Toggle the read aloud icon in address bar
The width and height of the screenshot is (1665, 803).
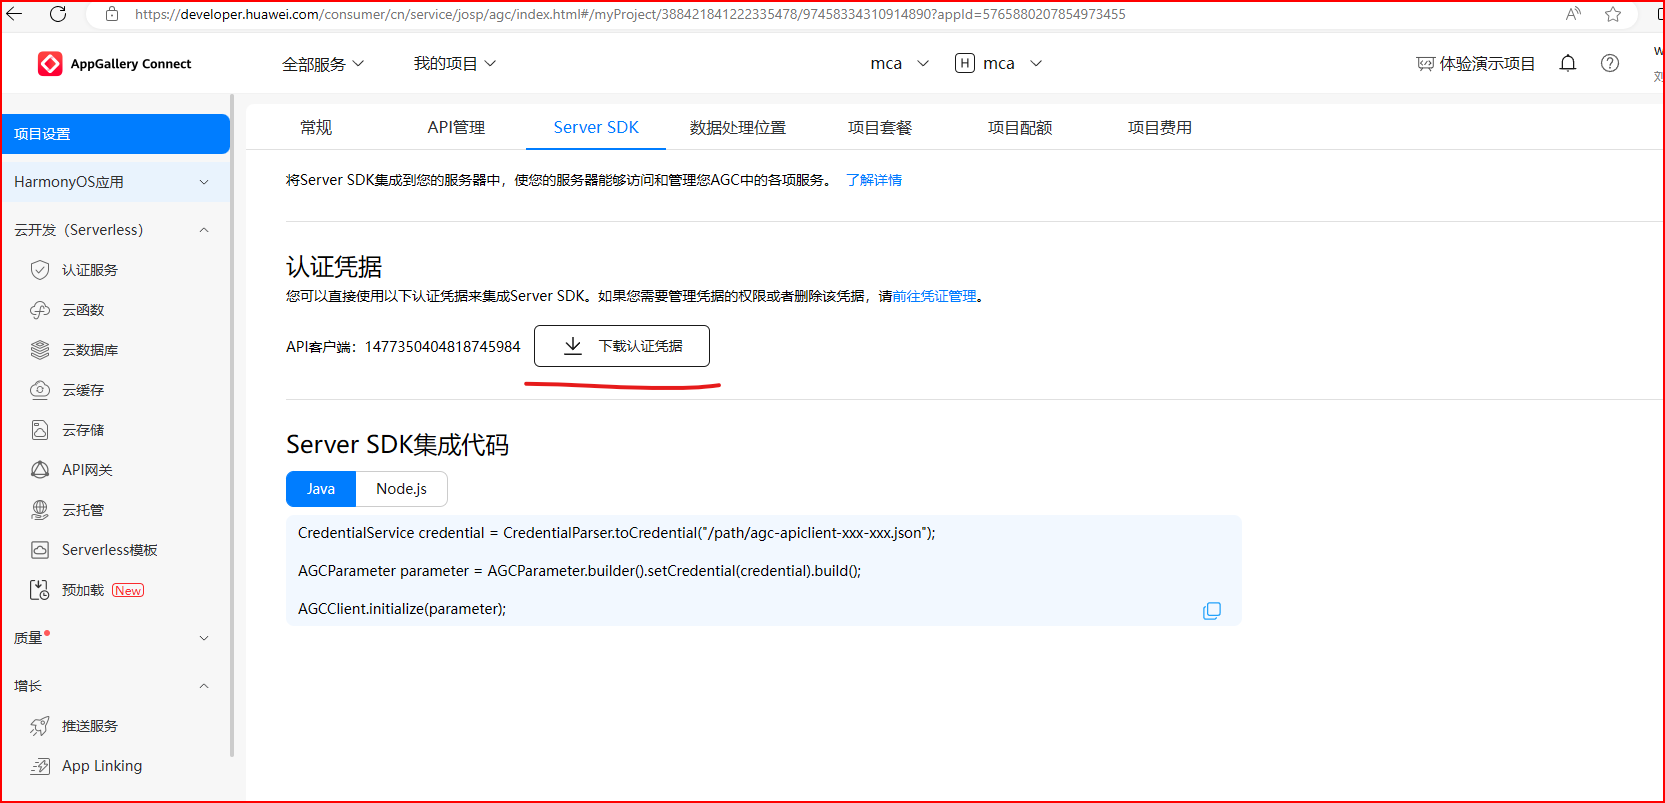coord(1573,14)
